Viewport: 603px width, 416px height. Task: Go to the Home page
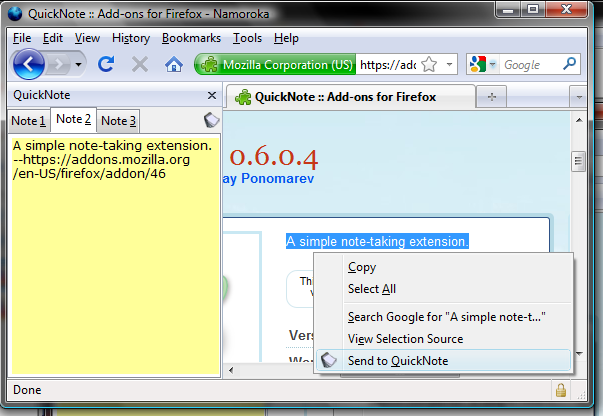point(174,64)
